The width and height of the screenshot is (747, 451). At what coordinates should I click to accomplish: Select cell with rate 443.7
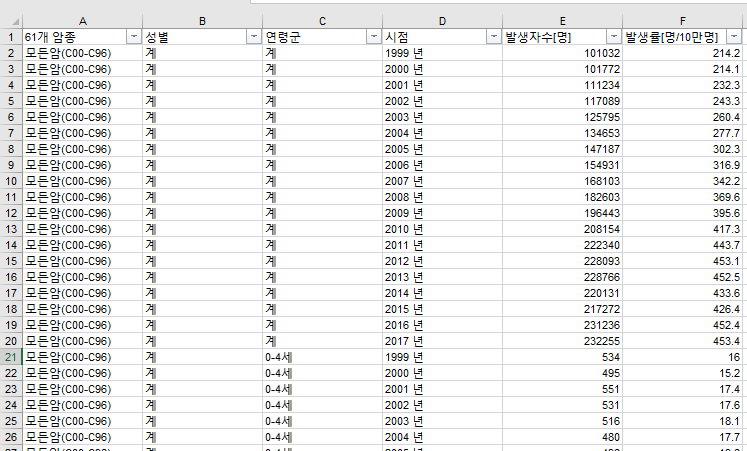click(683, 245)
